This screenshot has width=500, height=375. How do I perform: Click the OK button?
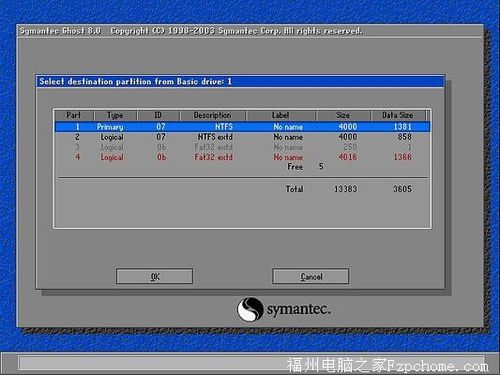point(155,276)
